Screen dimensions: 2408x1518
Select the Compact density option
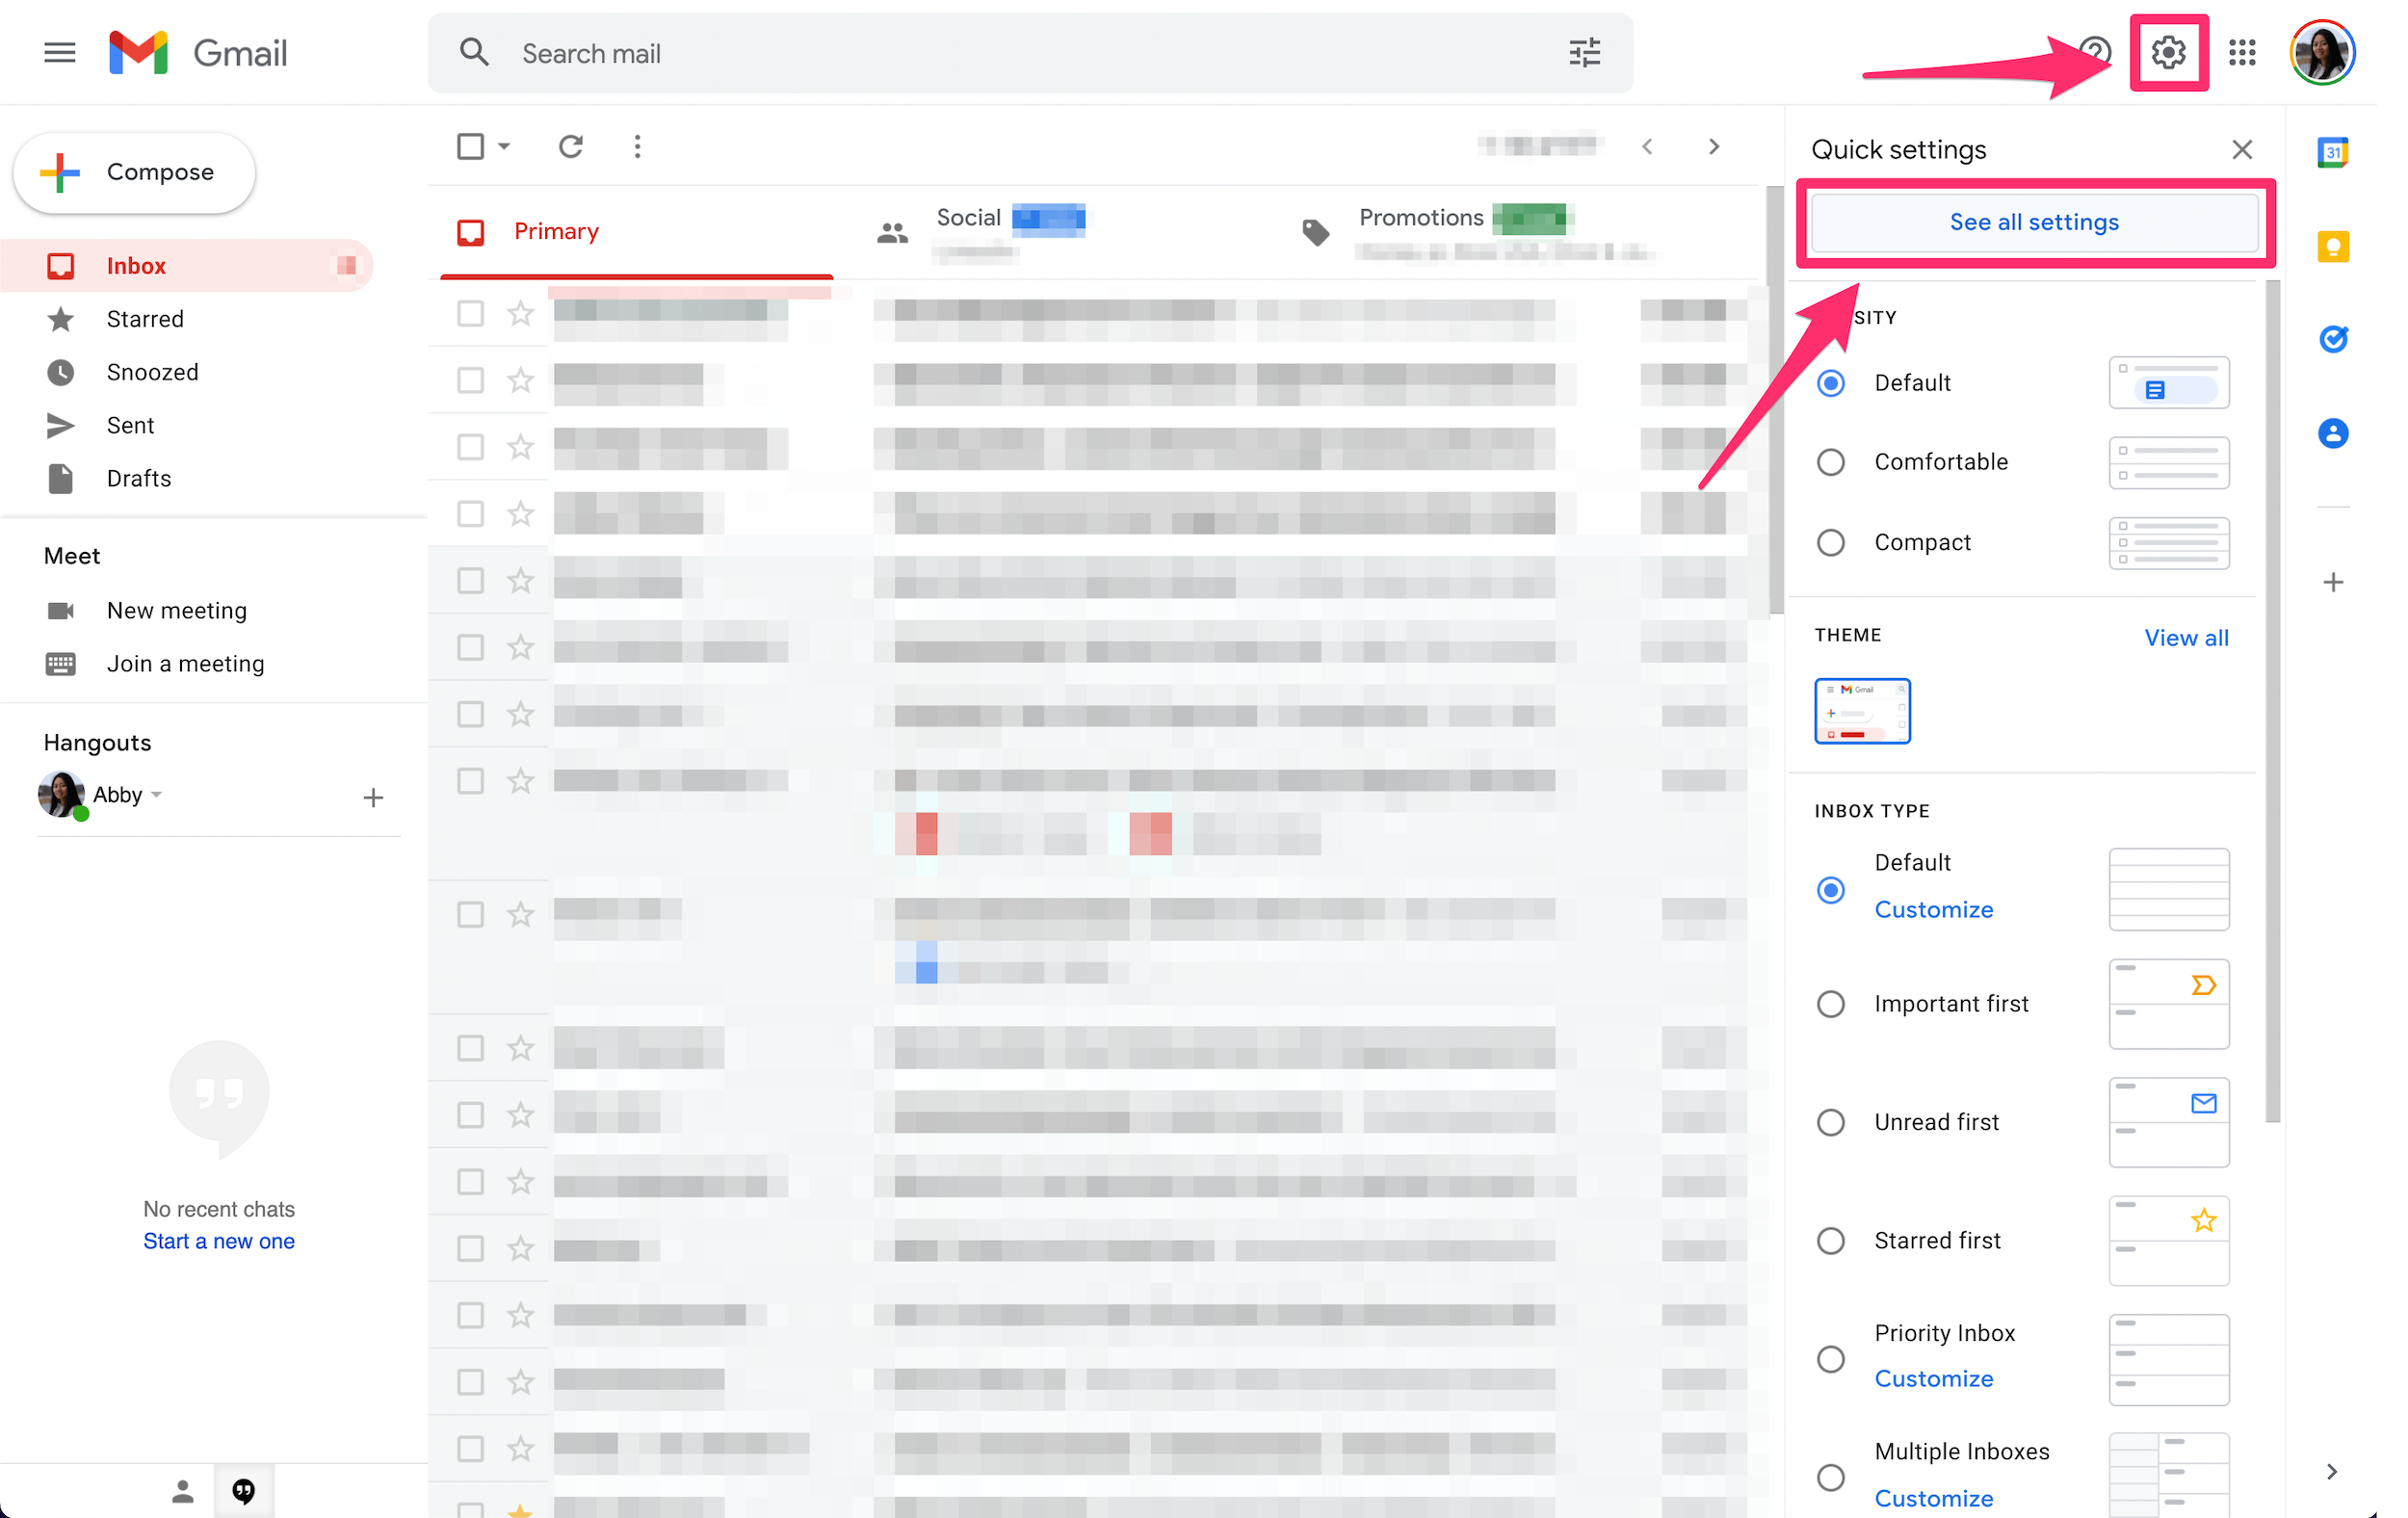(1833, 540)
